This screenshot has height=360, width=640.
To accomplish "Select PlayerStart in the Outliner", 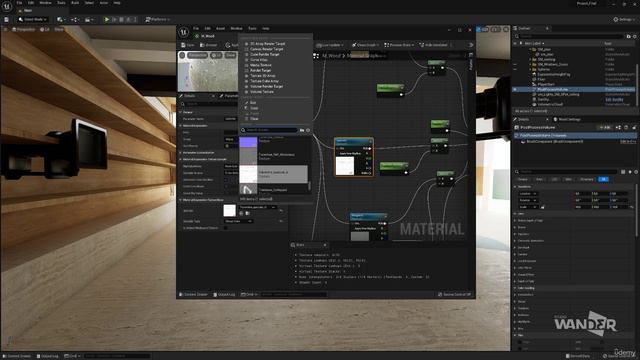I will tap(545, 84).
